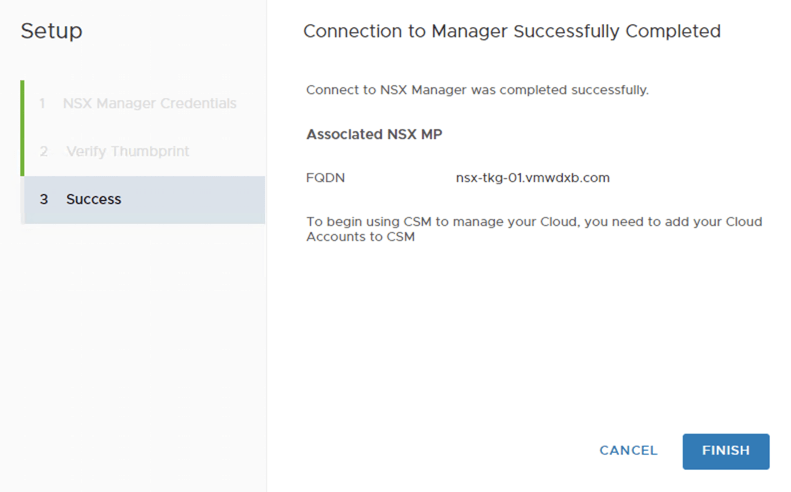Click the Associated NSX MP heading
This screenshot has width=791, height=492.
point(374,134)
